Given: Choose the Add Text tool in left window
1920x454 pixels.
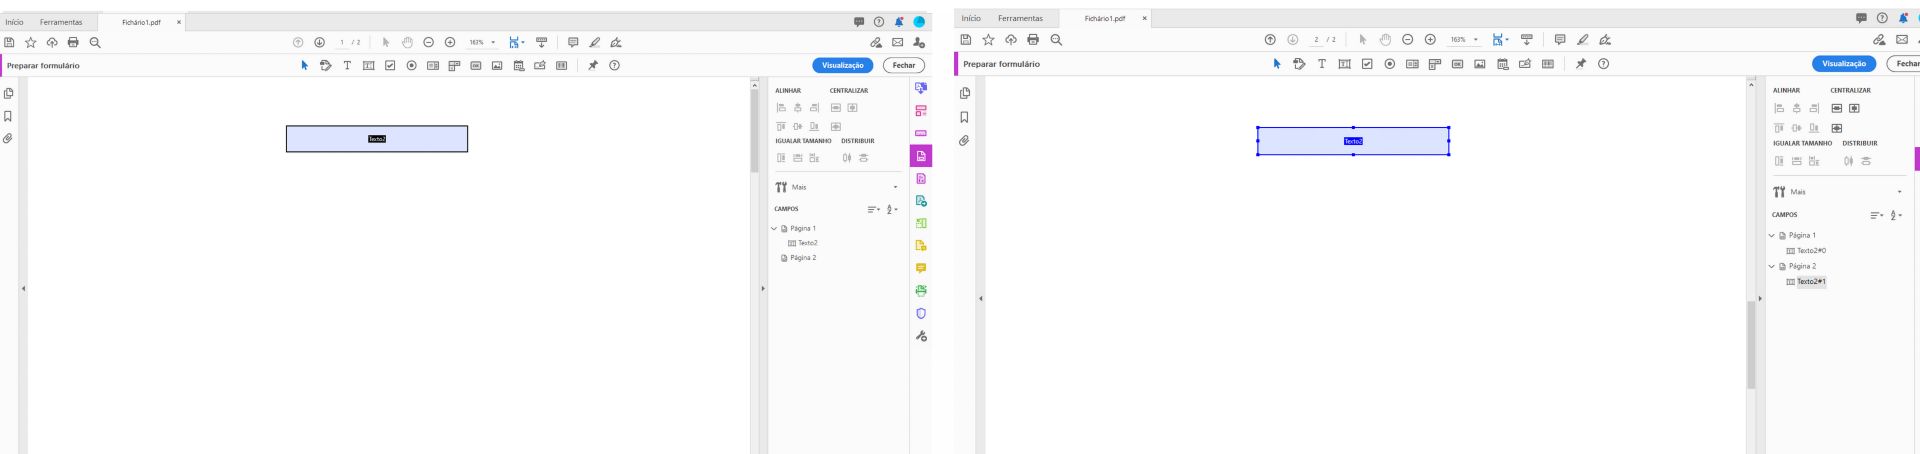Looking at the screenshot, I should pos(347,65).
